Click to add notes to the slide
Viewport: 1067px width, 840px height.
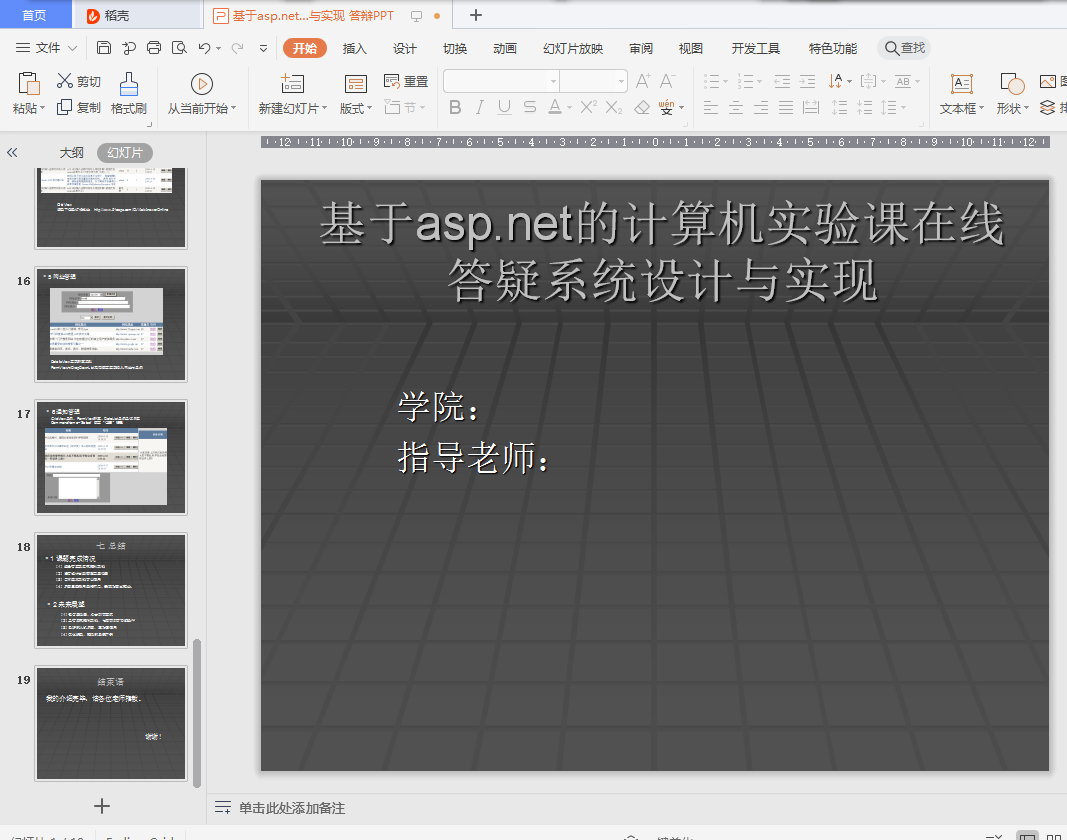[292, 808]
